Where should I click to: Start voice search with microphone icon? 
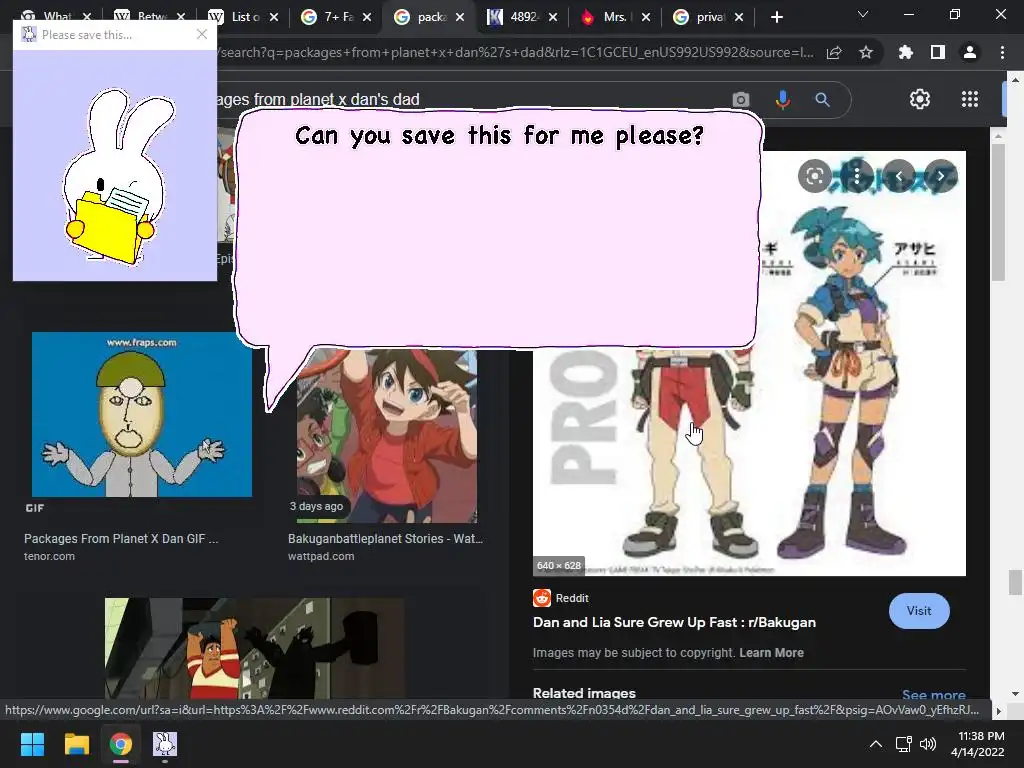[782, 99]
